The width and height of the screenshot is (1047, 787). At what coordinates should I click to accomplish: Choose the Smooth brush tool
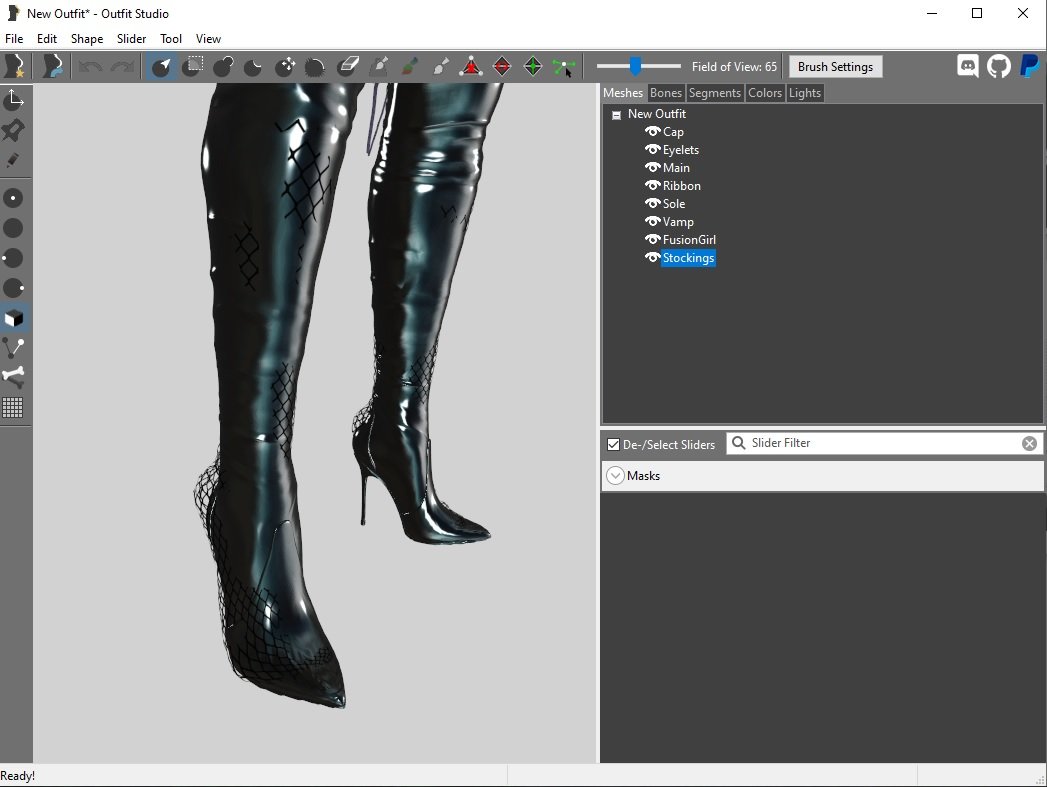[x=315, y=67]
